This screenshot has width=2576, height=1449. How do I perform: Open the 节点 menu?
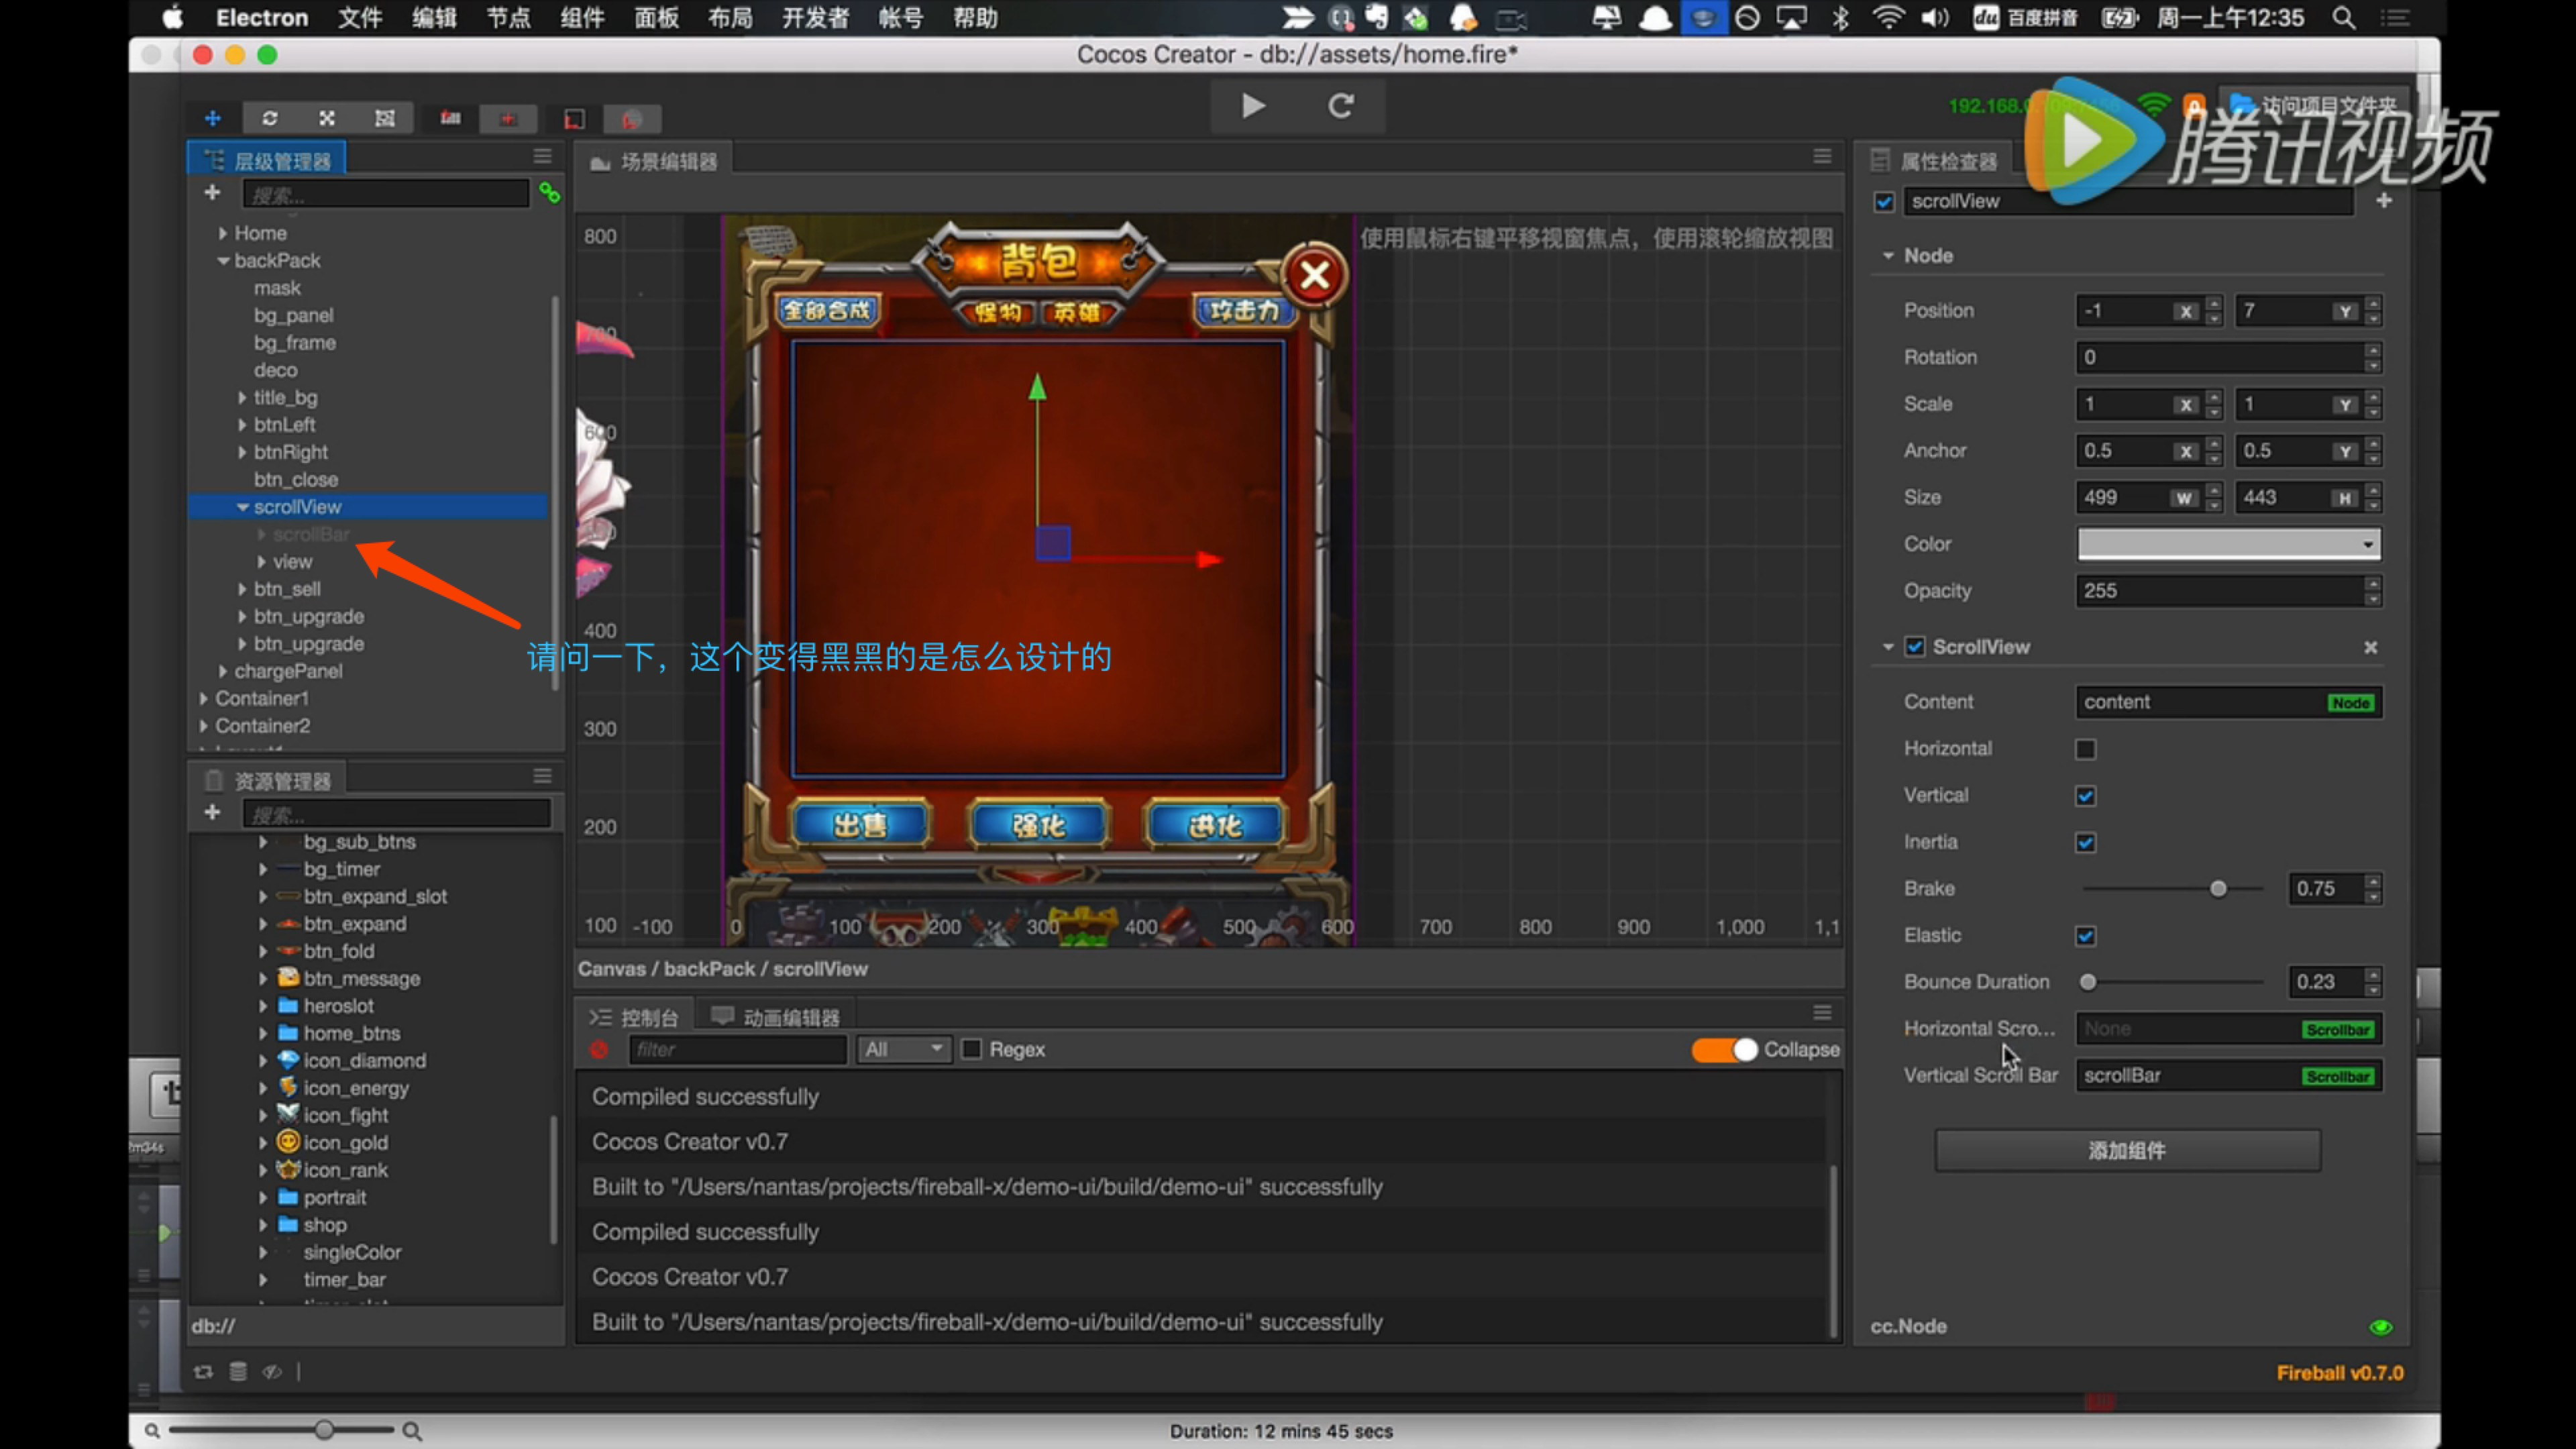(x=508, y=18)
